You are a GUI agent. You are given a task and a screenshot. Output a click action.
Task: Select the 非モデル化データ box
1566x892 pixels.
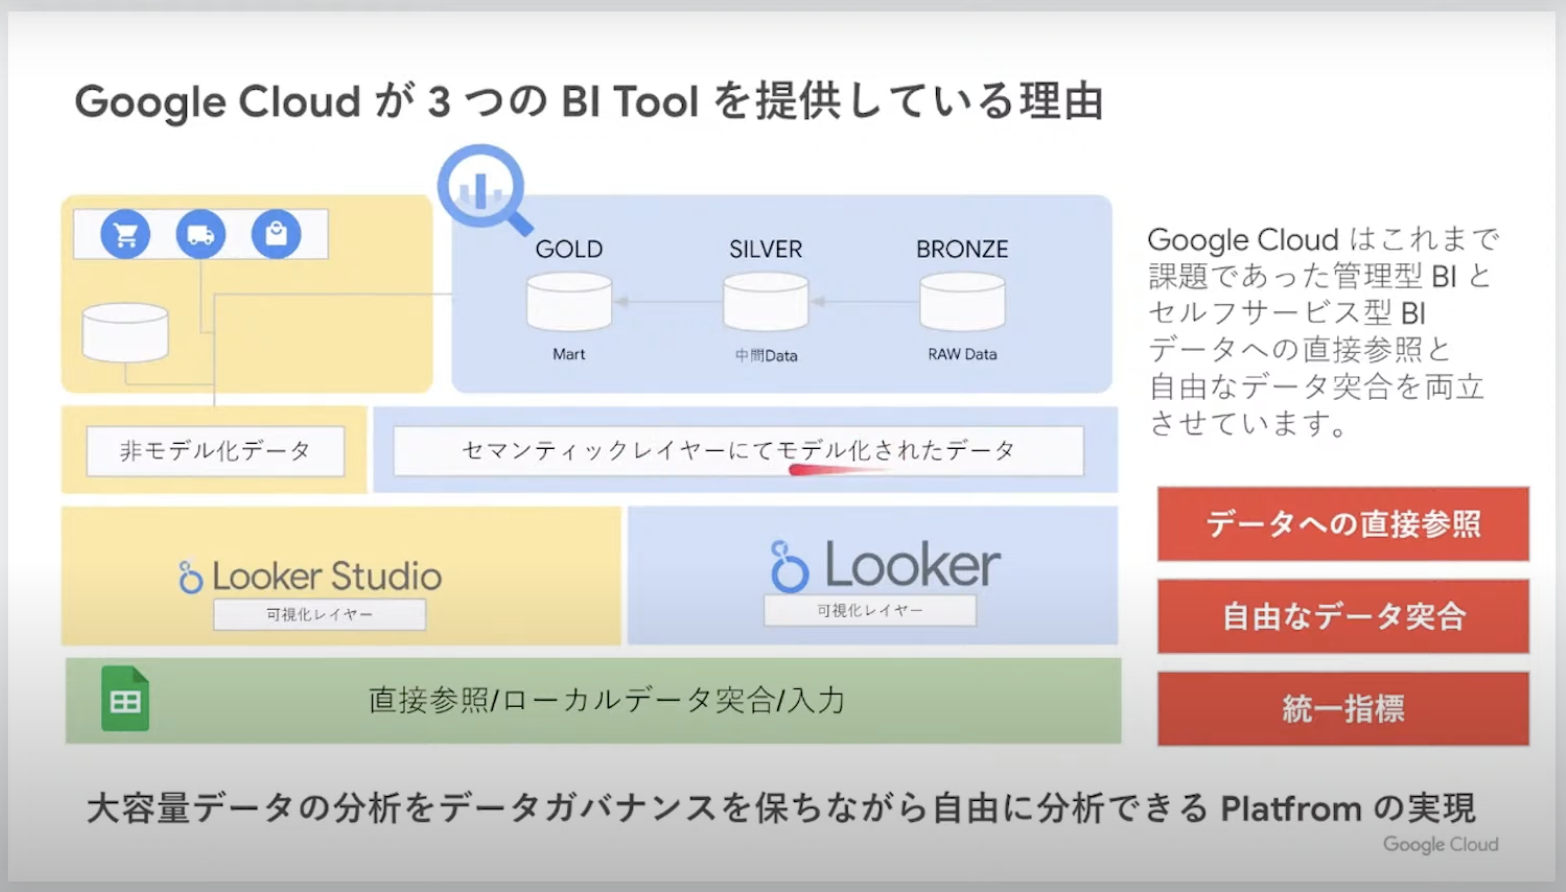[x=215, y=451]
